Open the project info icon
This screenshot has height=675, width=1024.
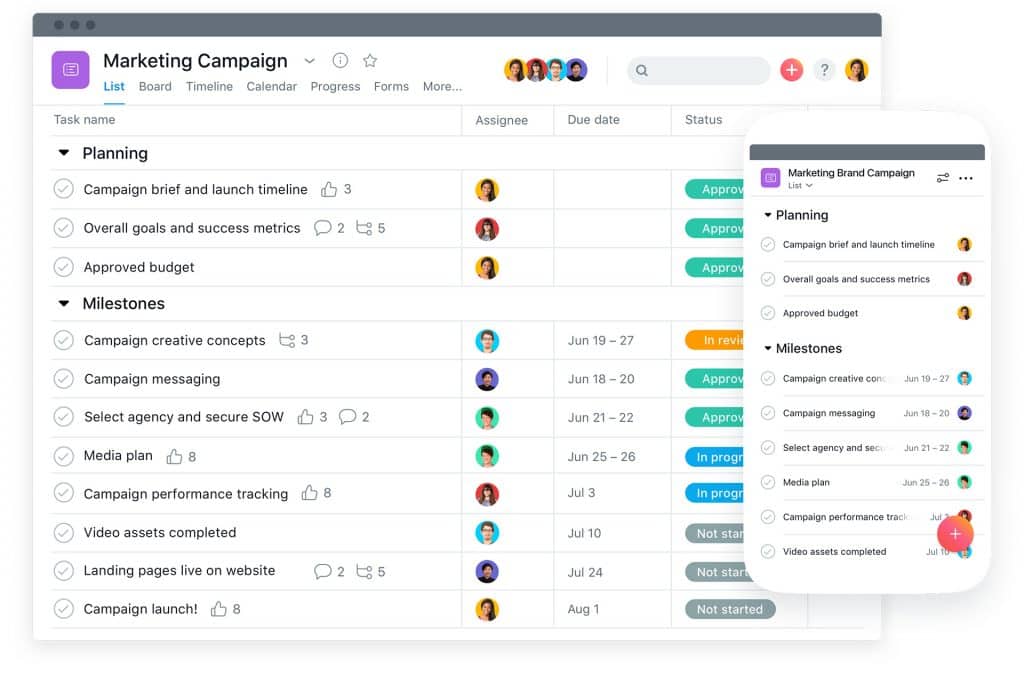(x=340, y=60)
